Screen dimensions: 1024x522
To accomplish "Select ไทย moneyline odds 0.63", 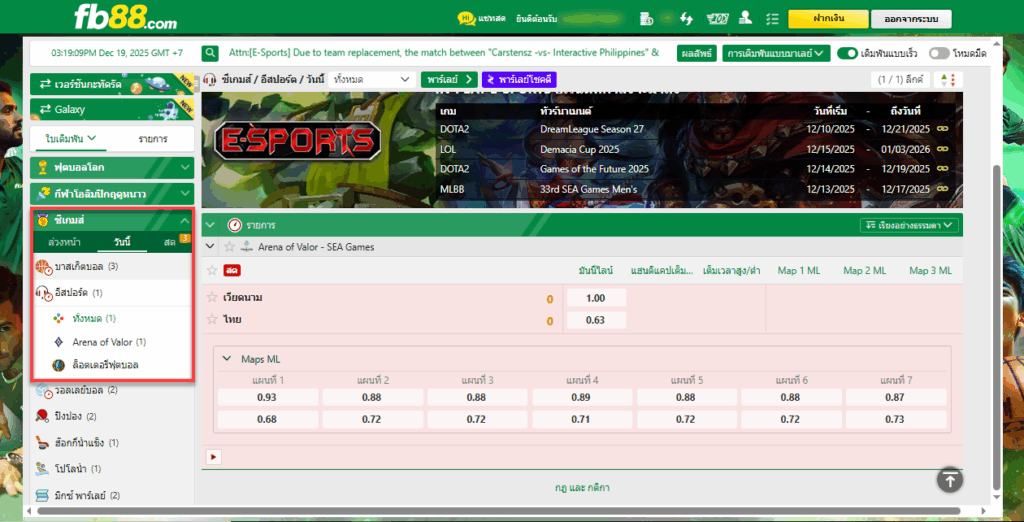I will point(596,320).
